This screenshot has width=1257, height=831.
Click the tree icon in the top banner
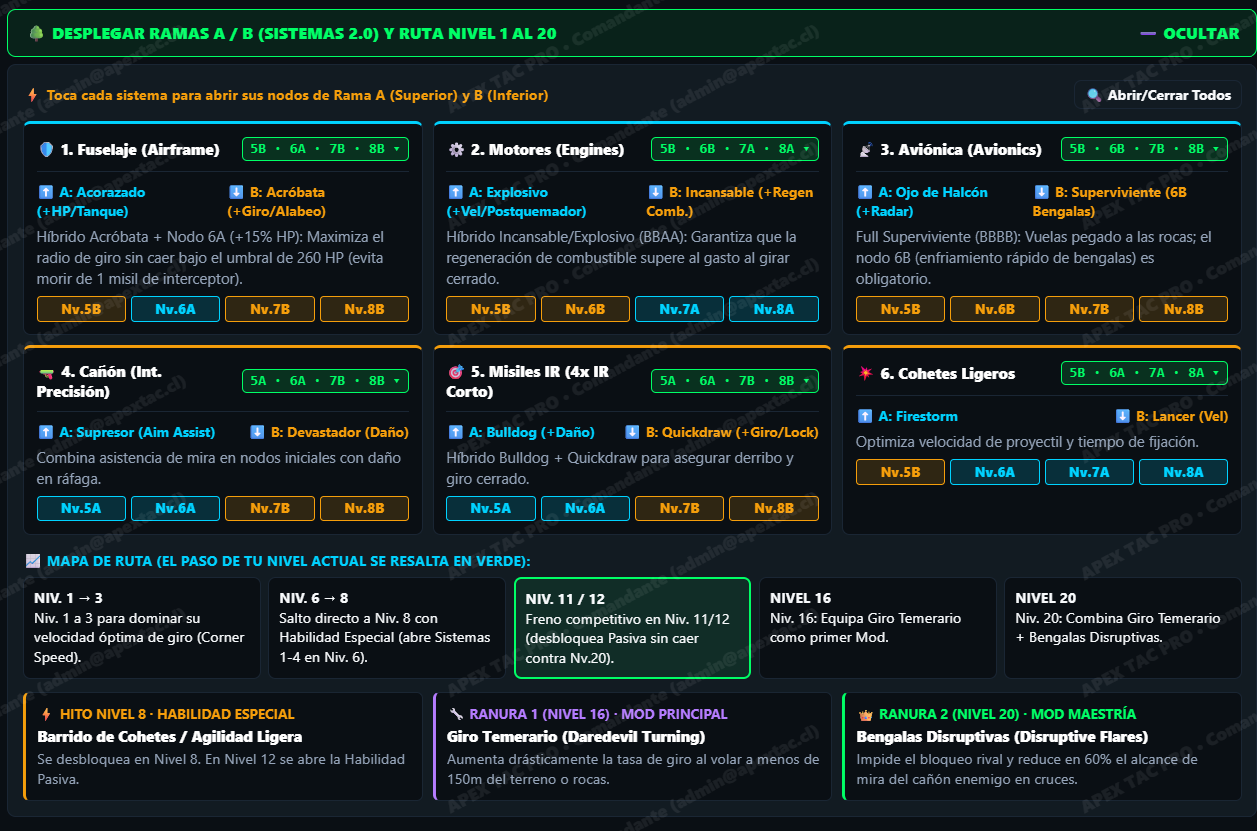tap(36, 33)
